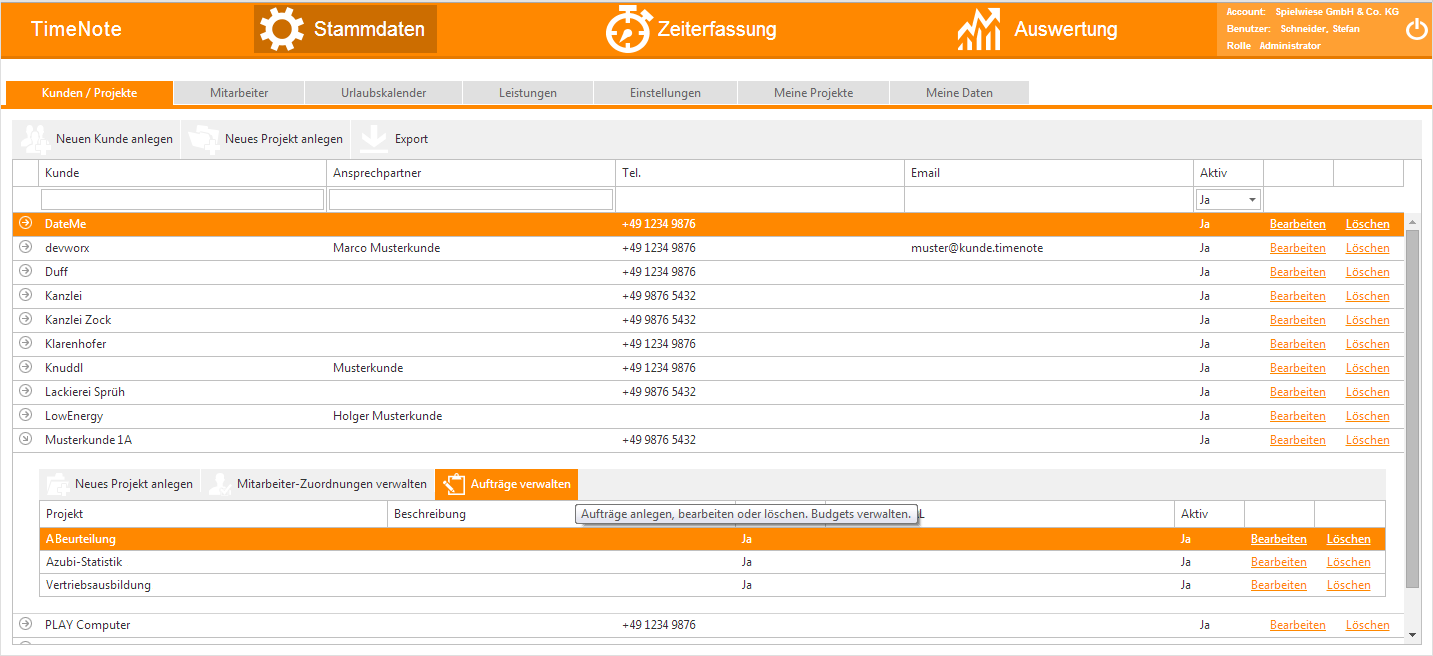Click Bearbeiten for the Knuddl customer

tap(1297, 368)
